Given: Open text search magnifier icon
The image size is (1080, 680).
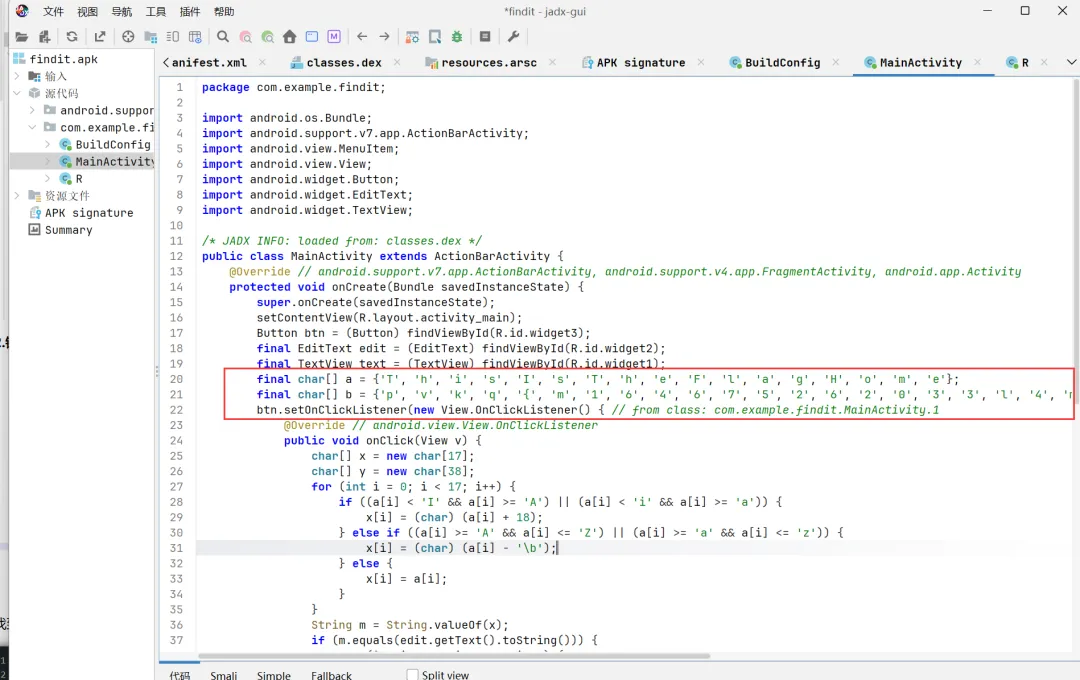Looking at the screenshot, I should tap(222, 37).
